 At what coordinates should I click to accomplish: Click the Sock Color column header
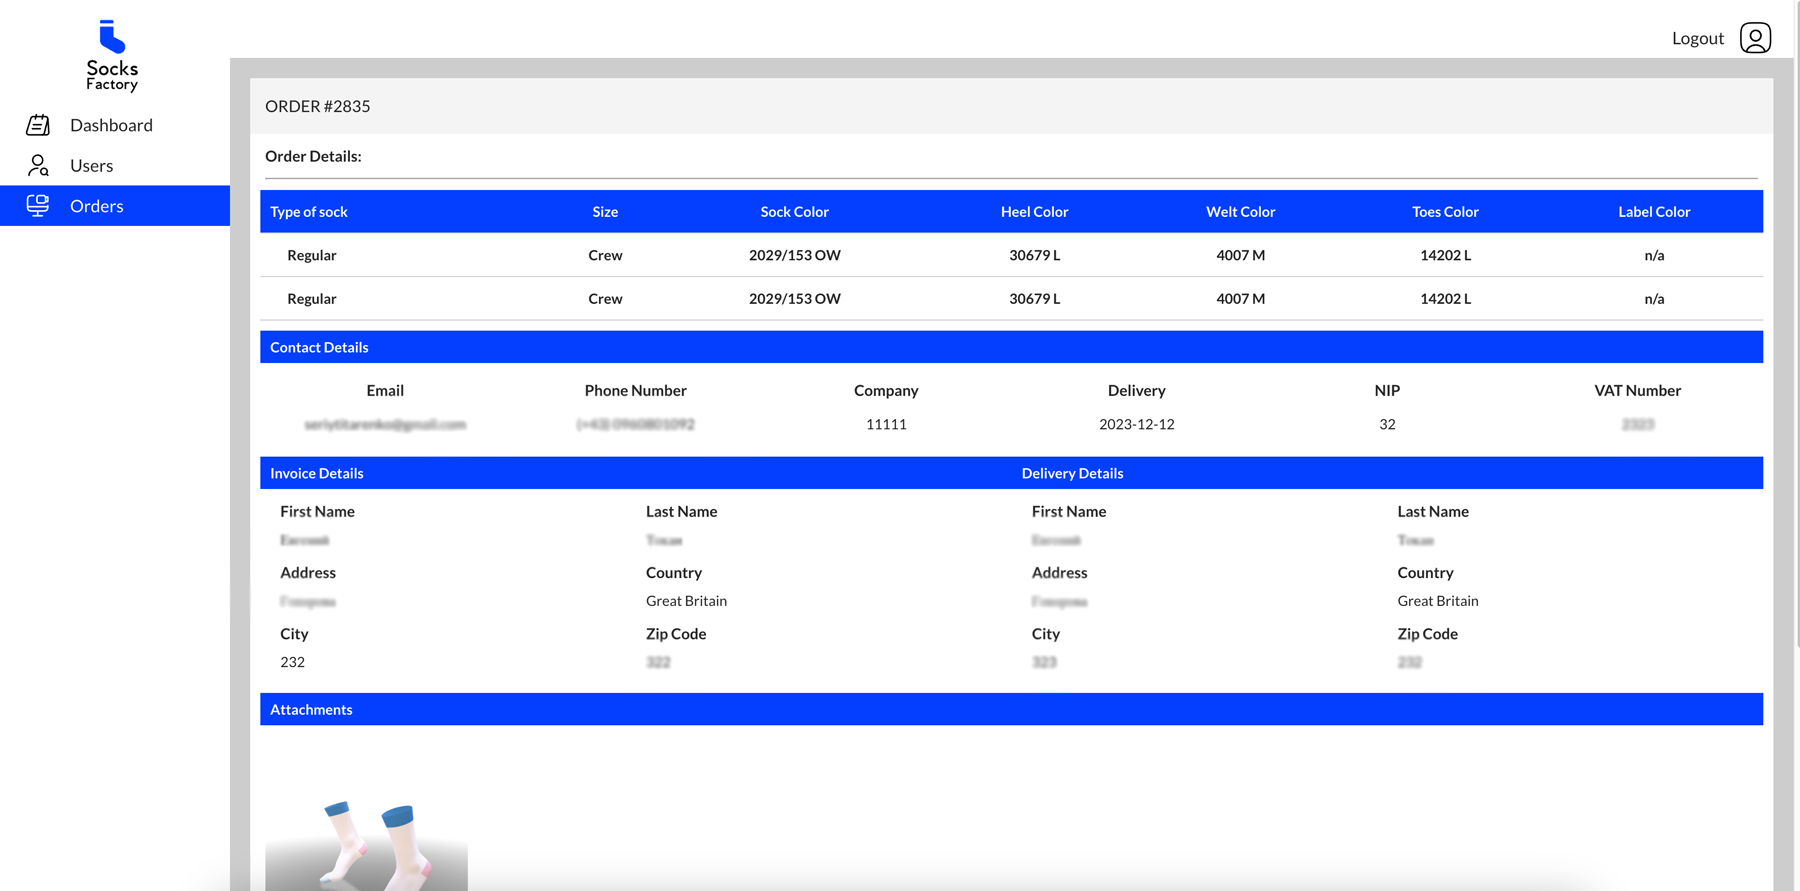[794, 212]
